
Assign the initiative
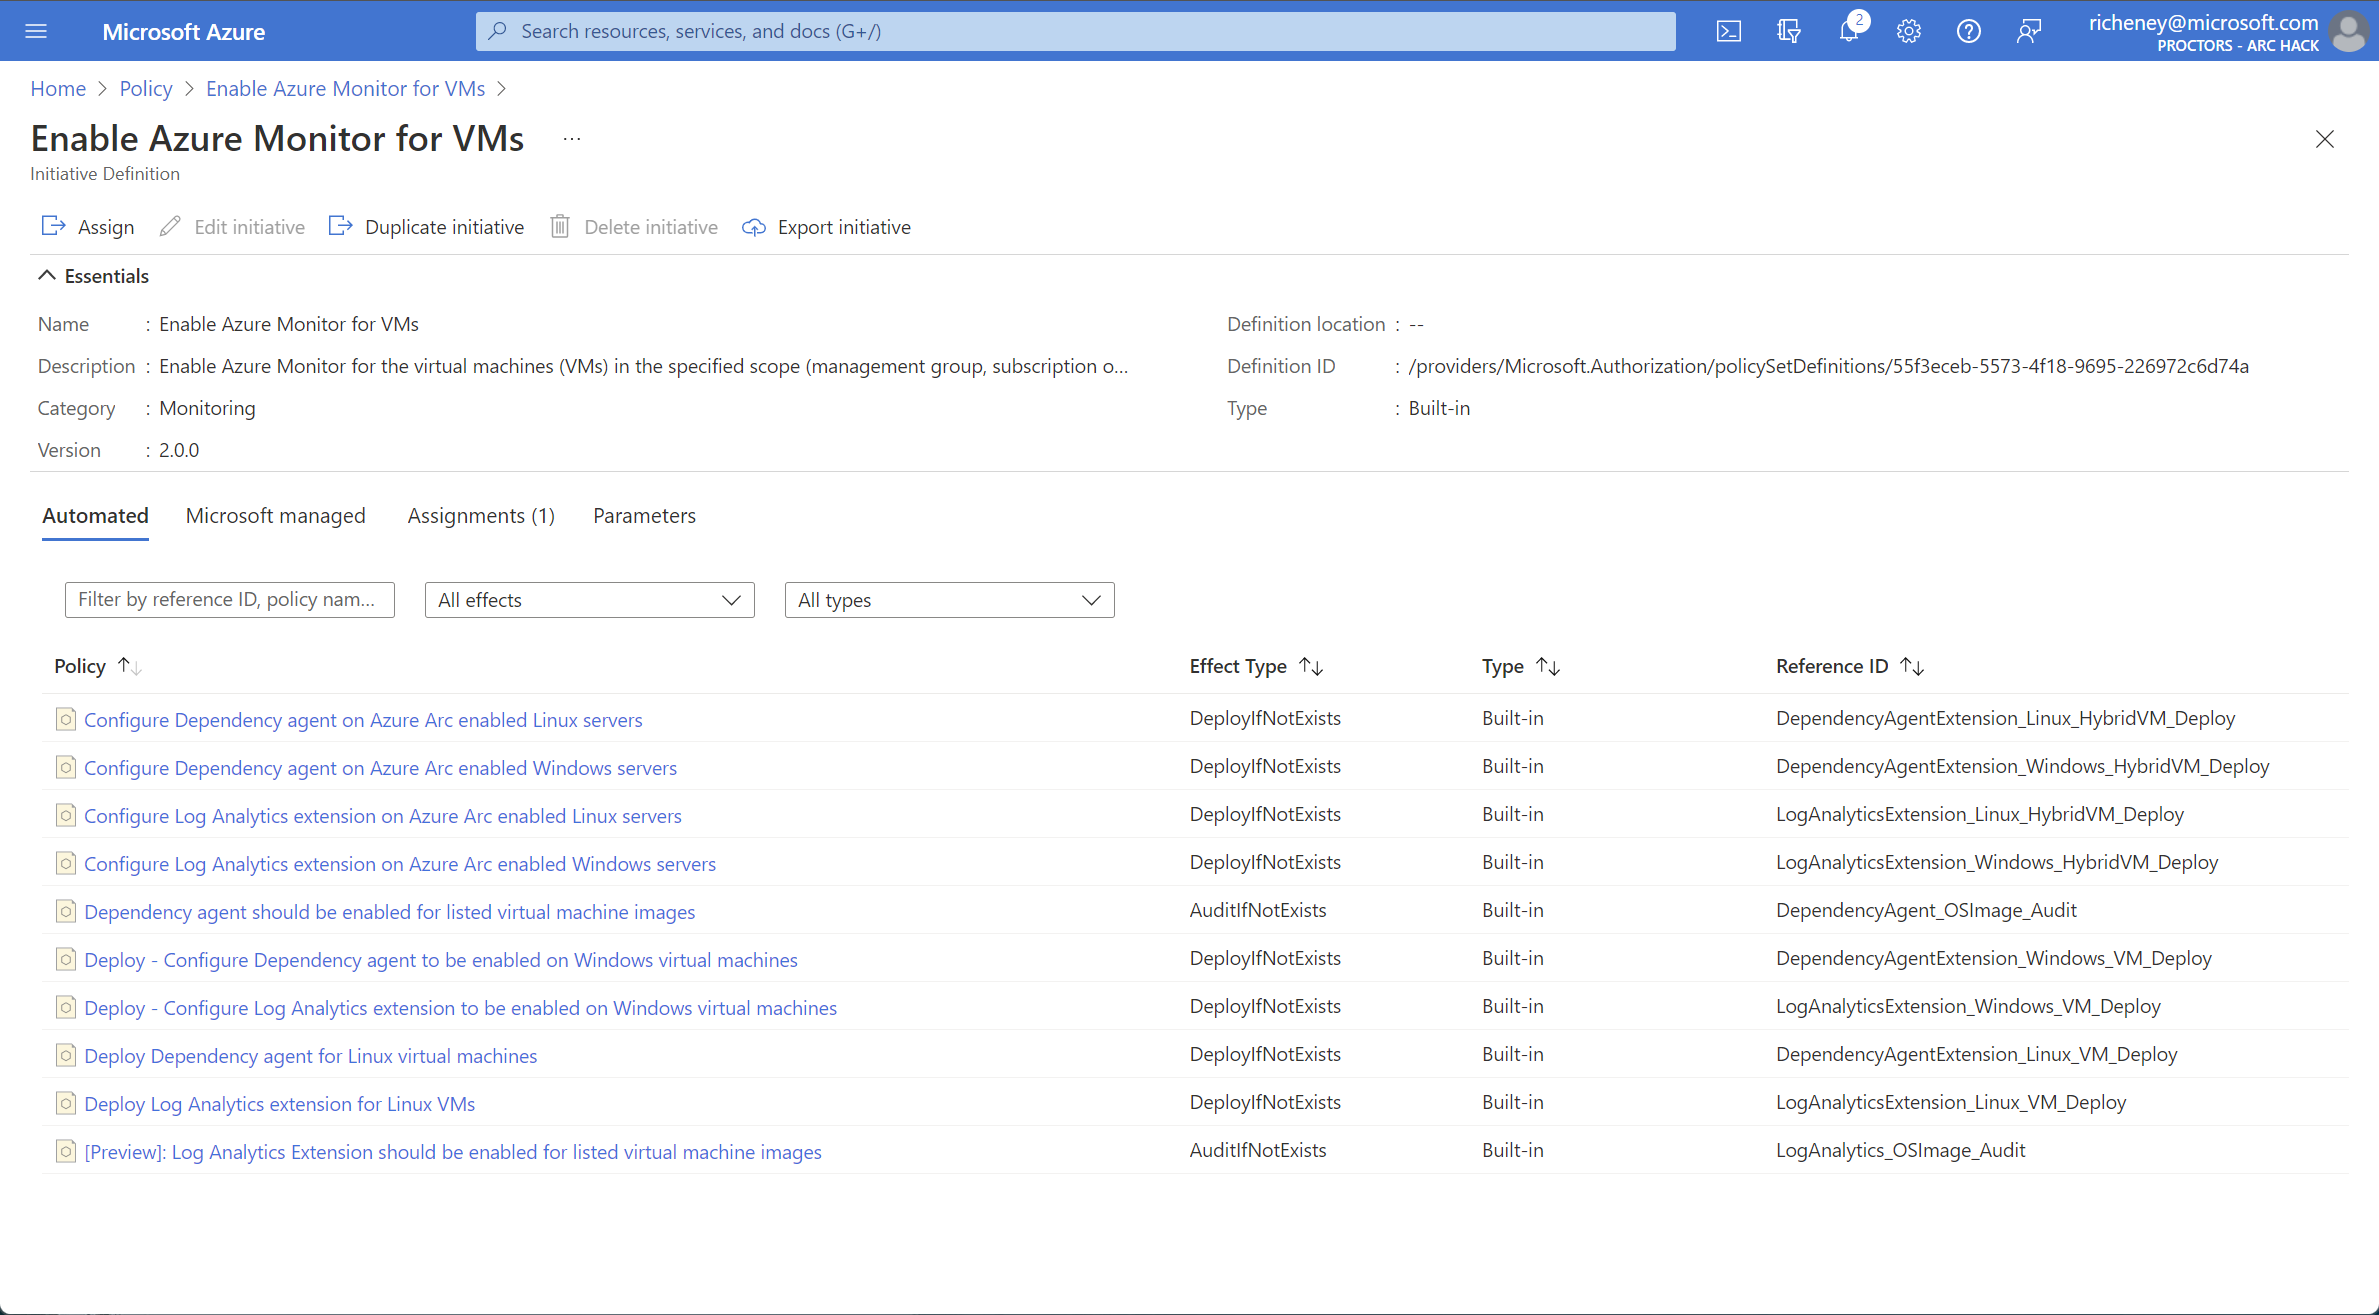tap(87, 226)
